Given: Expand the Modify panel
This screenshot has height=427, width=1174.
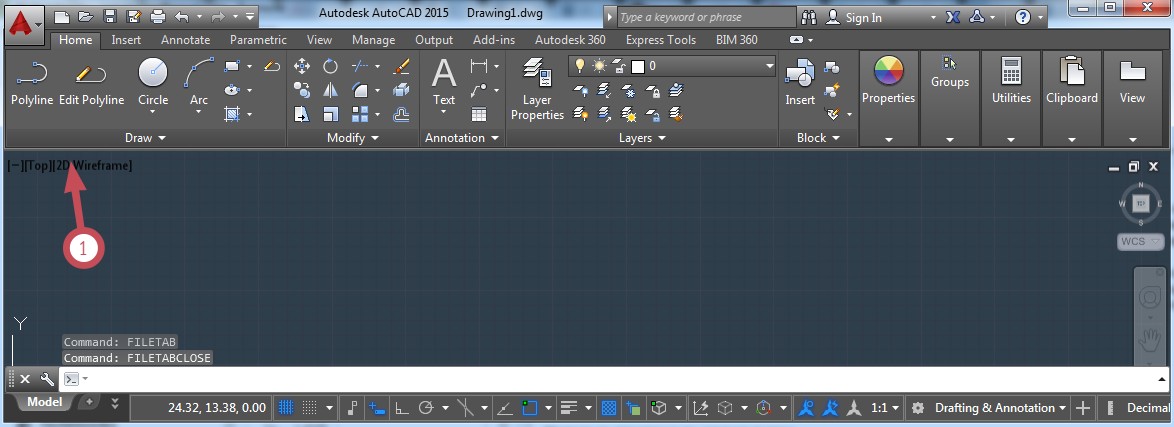Looking at the screenshot, I should 353,138.
